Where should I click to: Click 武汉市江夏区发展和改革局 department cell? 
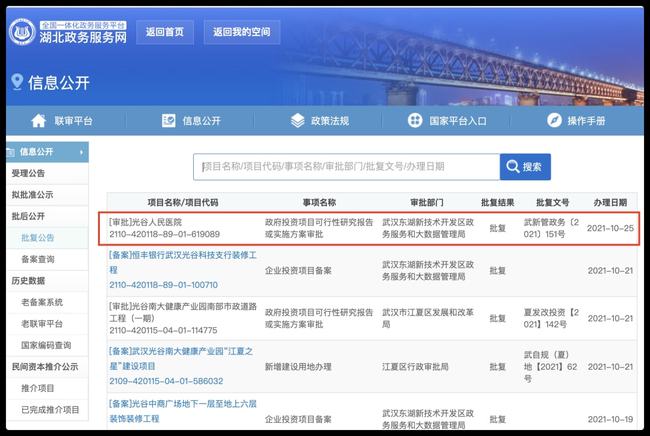coord(427,318)
